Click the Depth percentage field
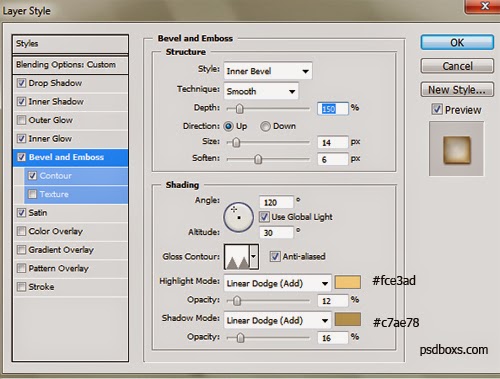The image size is (500, 379). tap(333, 109)
